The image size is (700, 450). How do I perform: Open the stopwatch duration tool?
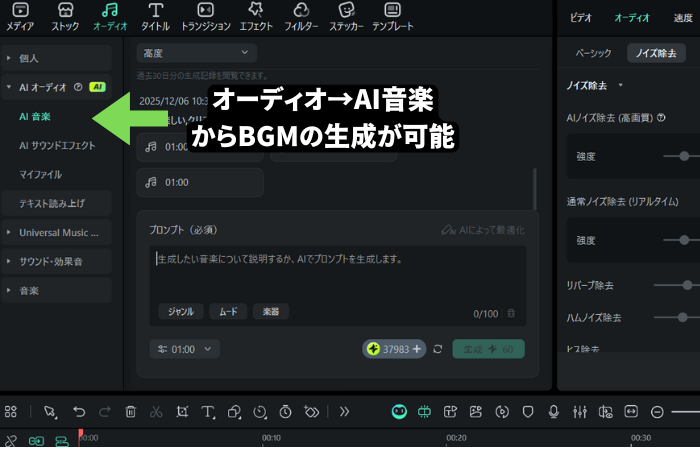coord(285,411)
